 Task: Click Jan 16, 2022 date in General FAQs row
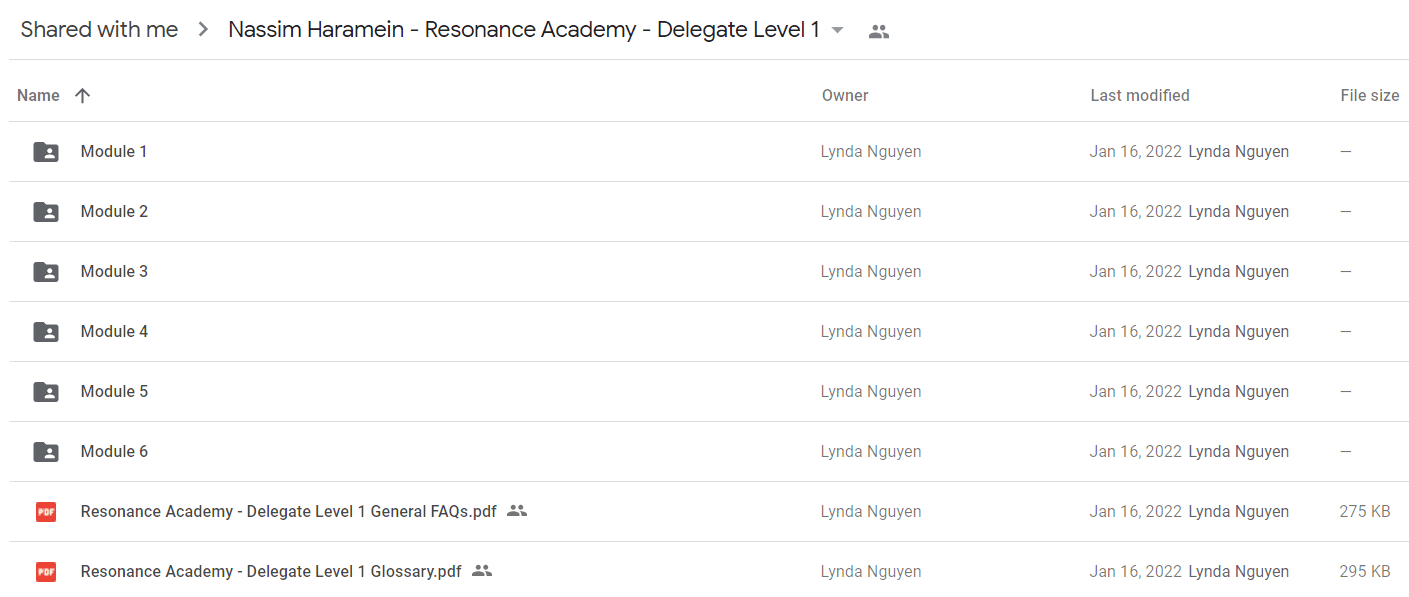point(1136,512)
